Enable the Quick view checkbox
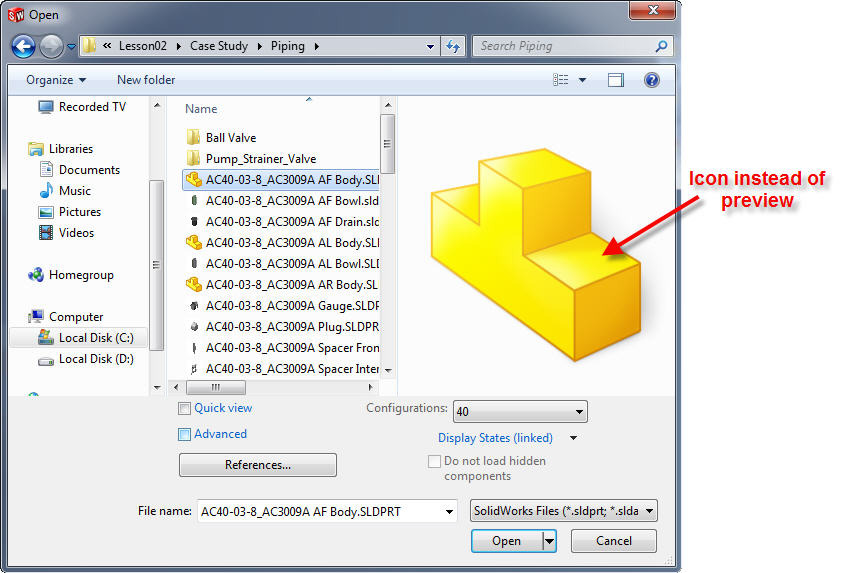Viewport: 859px width, 573px height. pos(185,409)
